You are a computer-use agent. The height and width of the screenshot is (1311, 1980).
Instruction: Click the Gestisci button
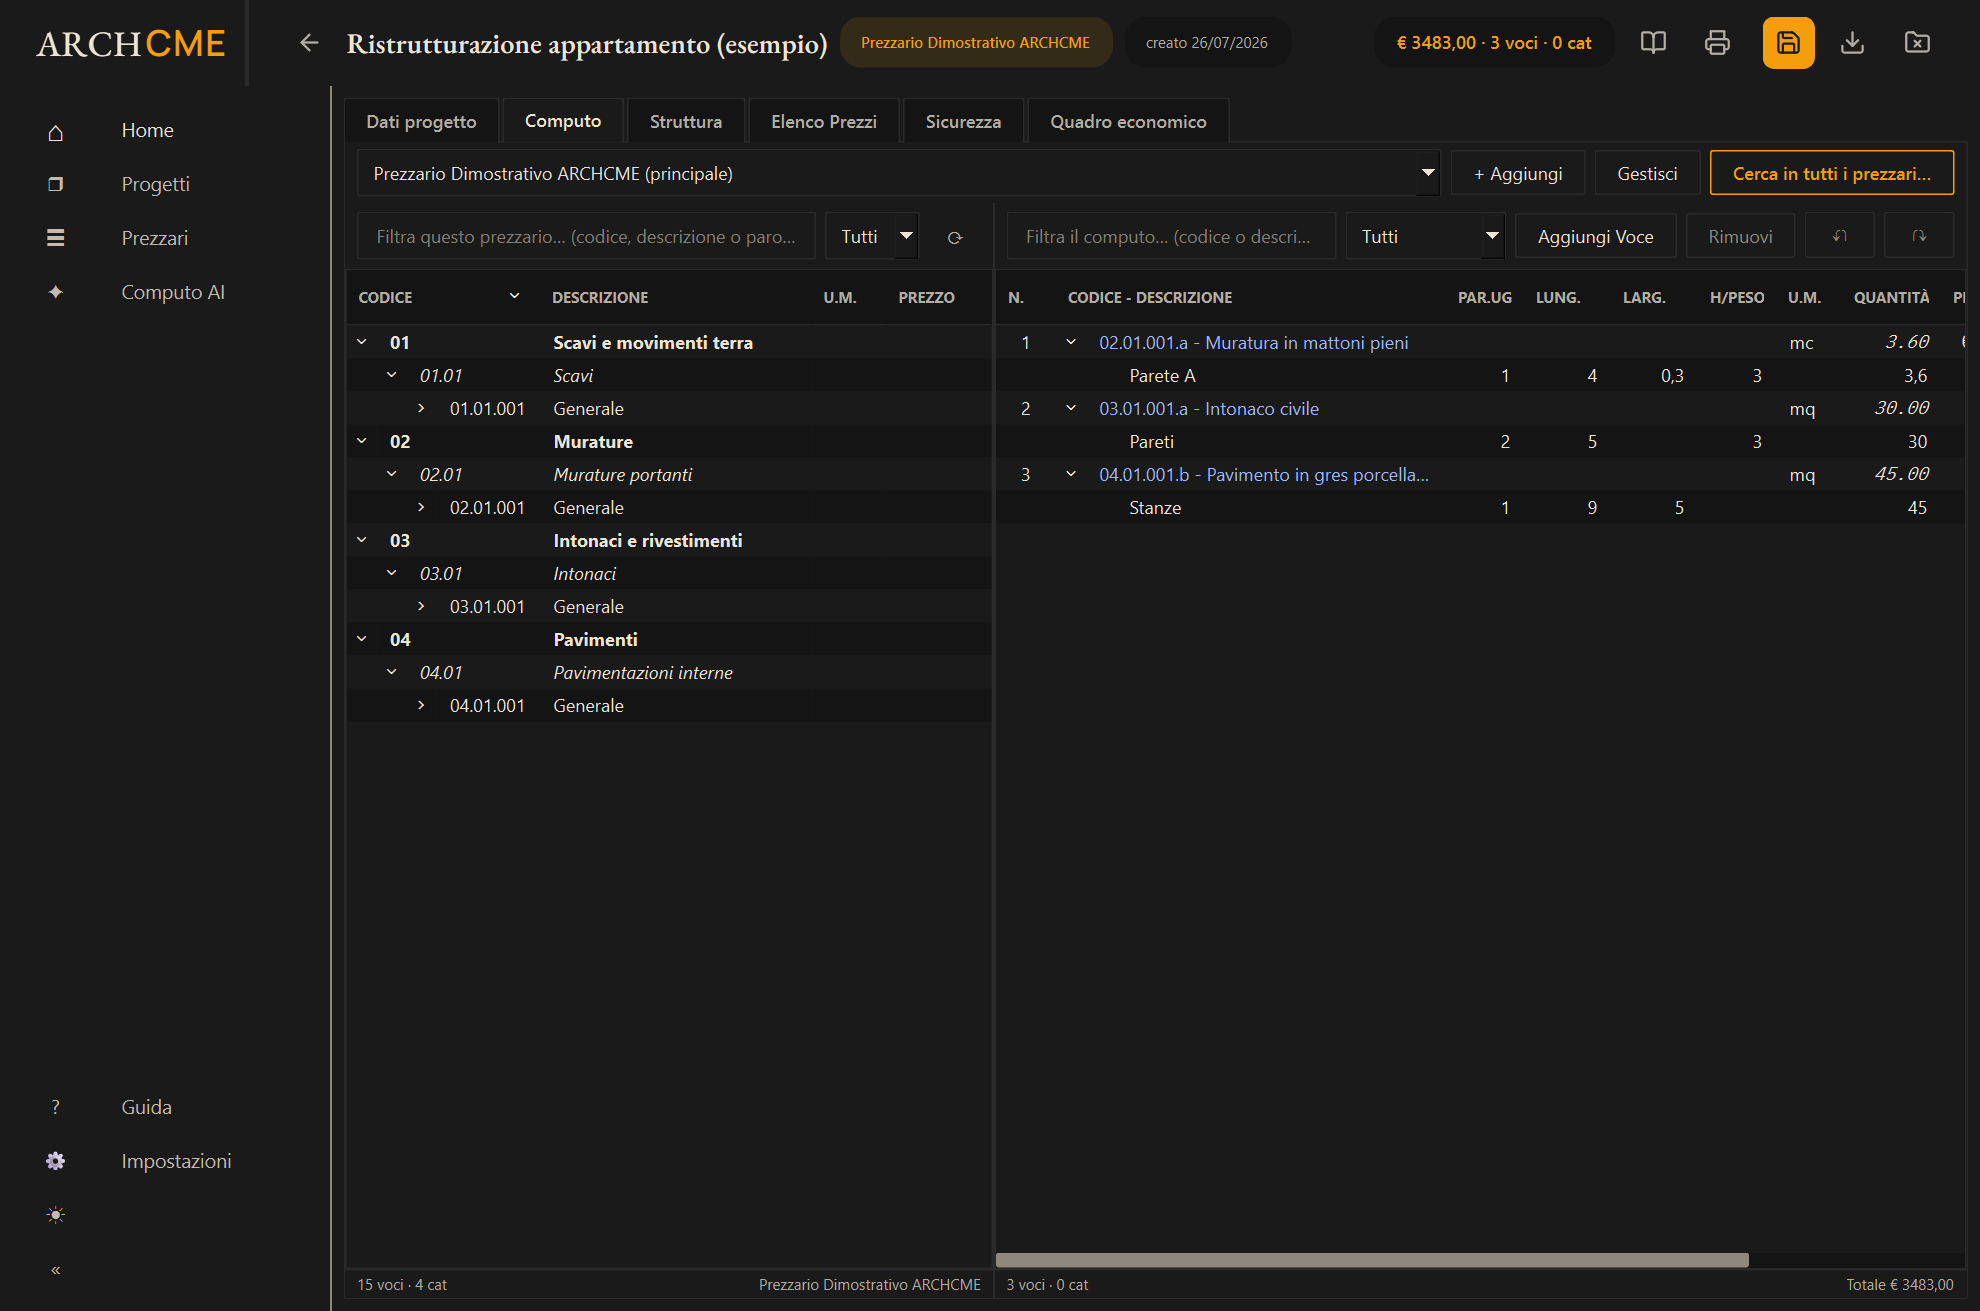pyautogui.click(x=1647, y=174)
